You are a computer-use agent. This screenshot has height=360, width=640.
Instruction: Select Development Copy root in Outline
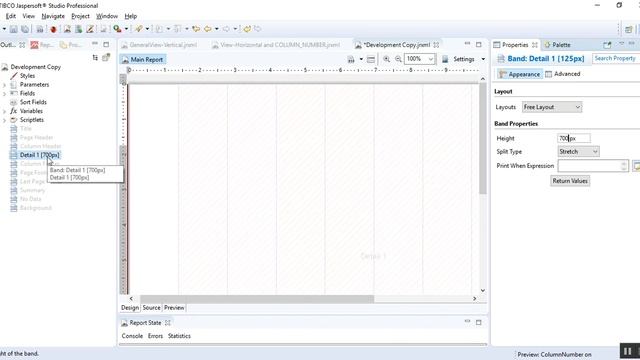coord(36,67)
